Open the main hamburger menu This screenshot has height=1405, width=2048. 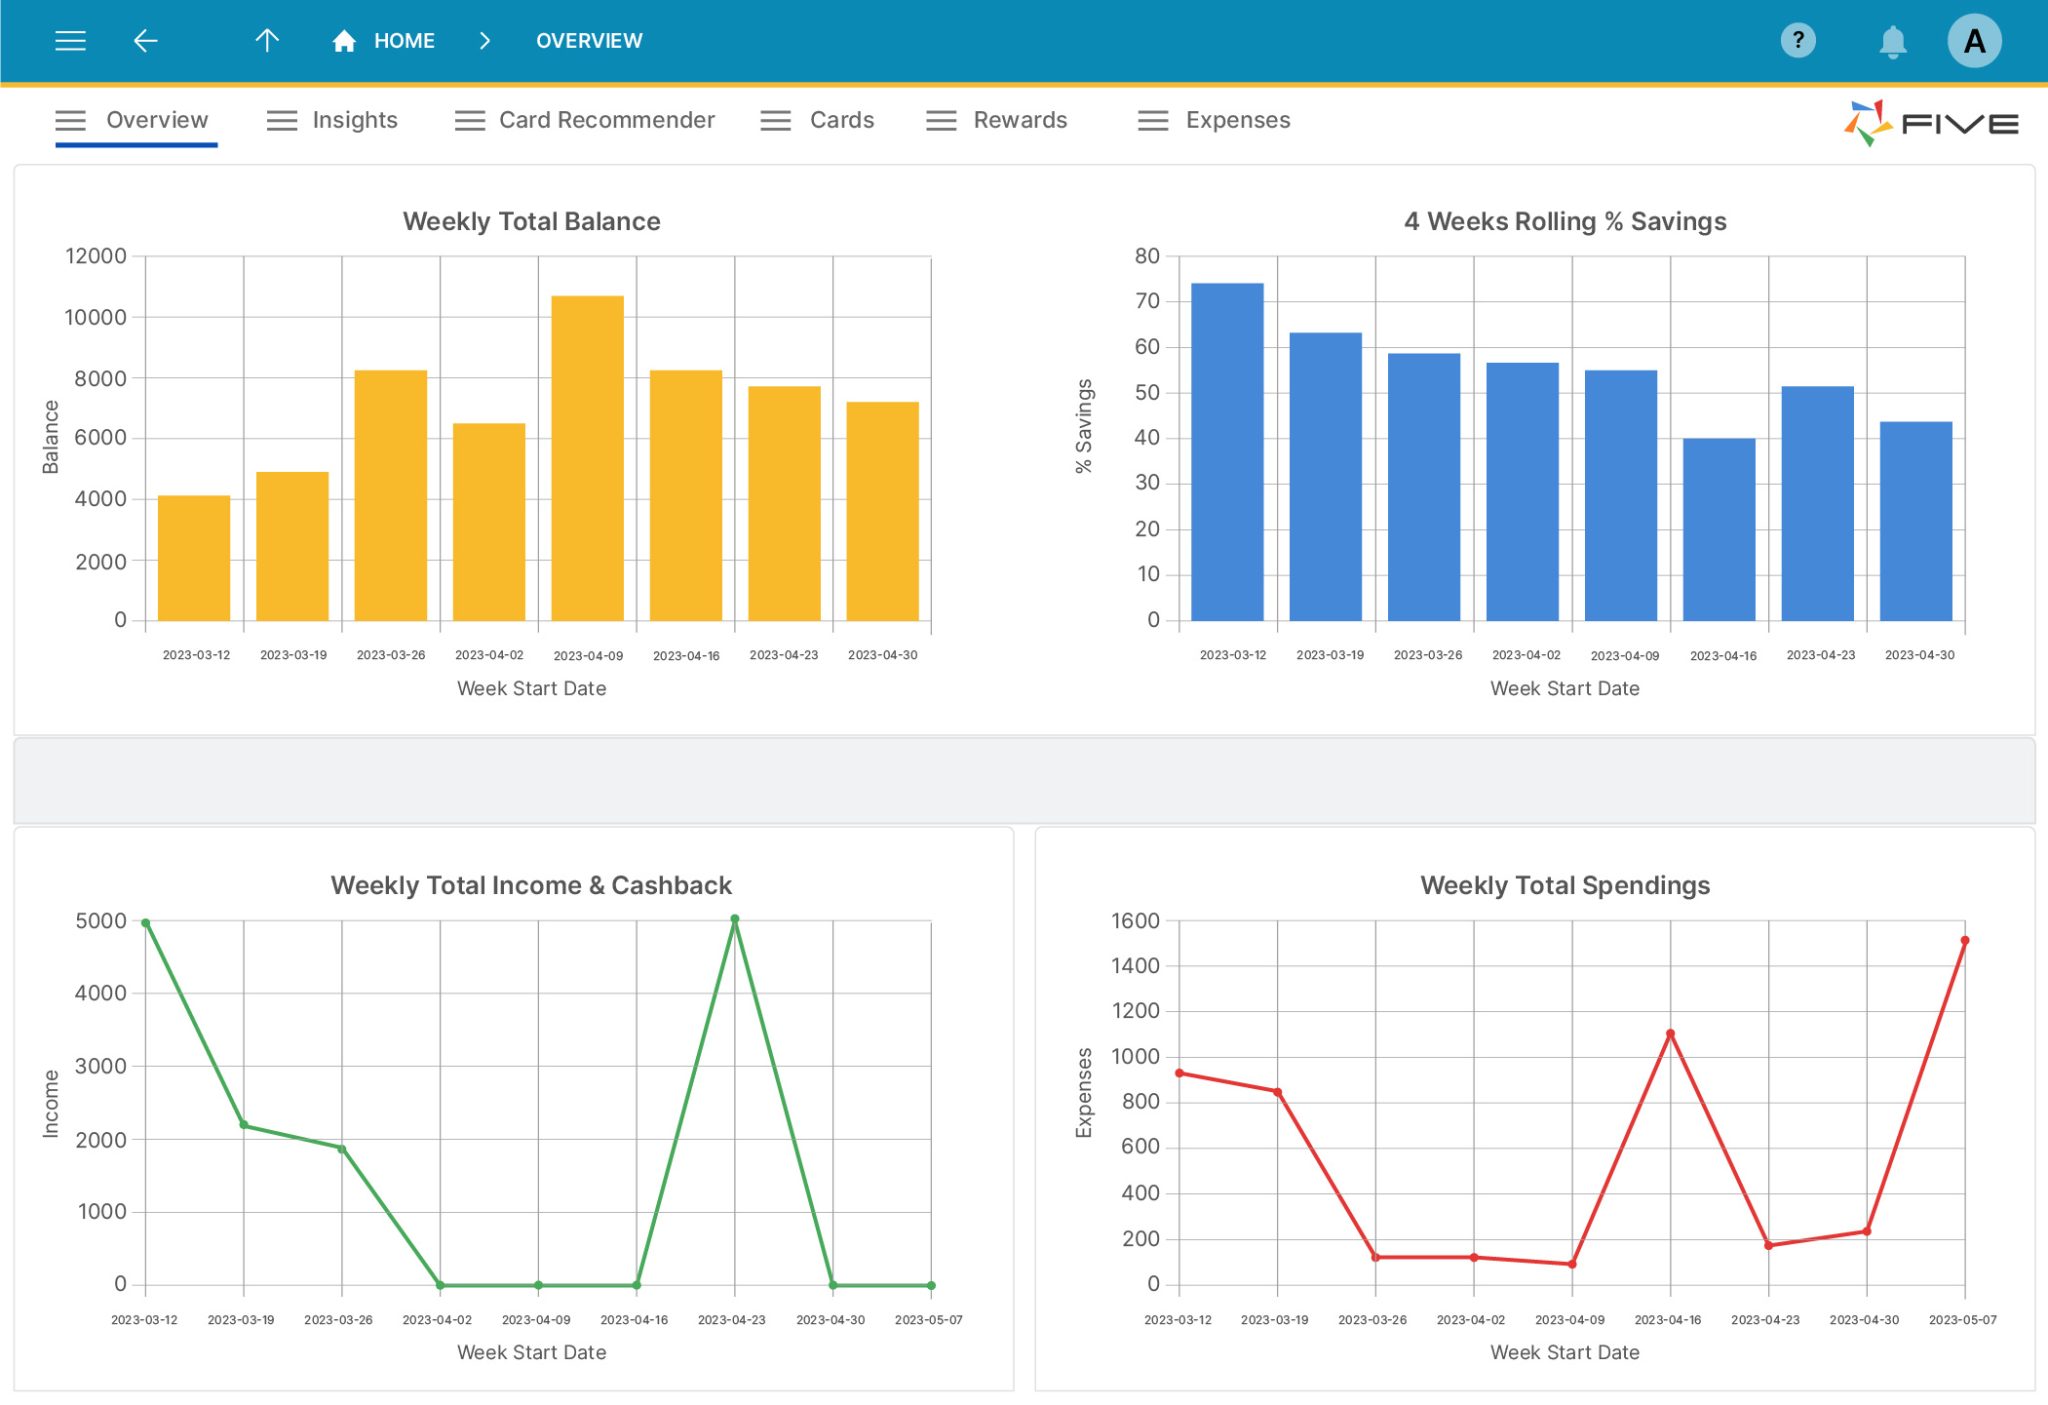click(x=70, y=40)
